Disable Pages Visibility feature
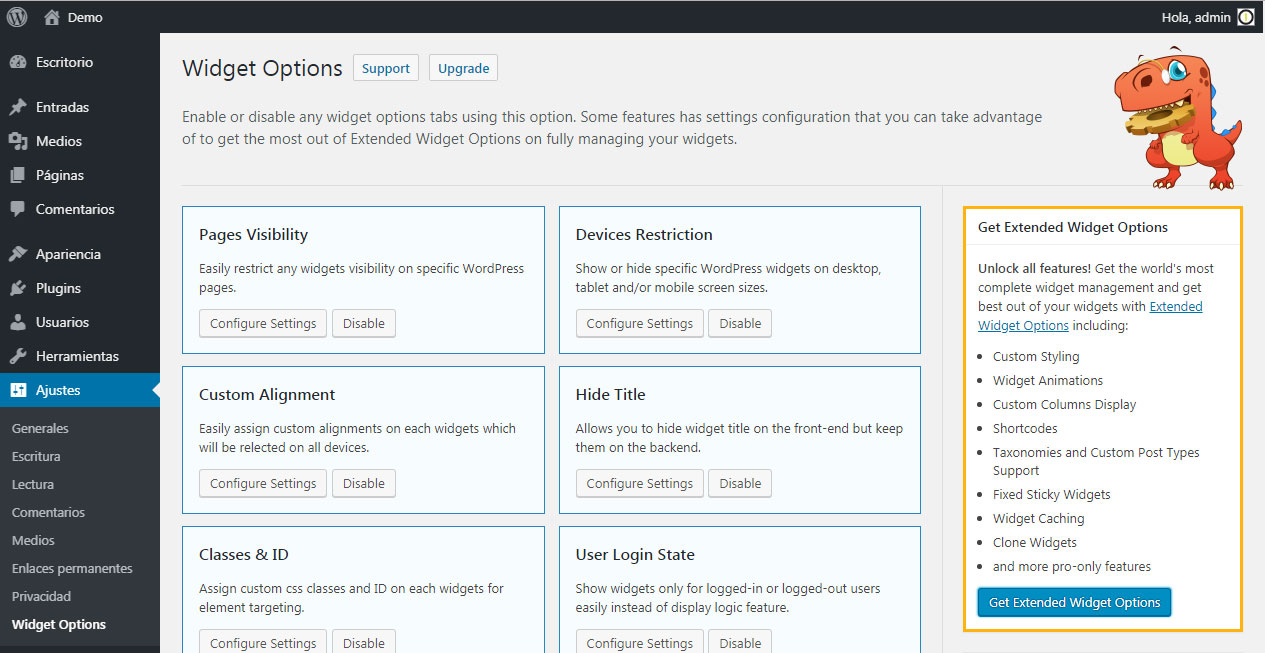The width and height of the screenshot is (1265, 653). coord(364,323)
